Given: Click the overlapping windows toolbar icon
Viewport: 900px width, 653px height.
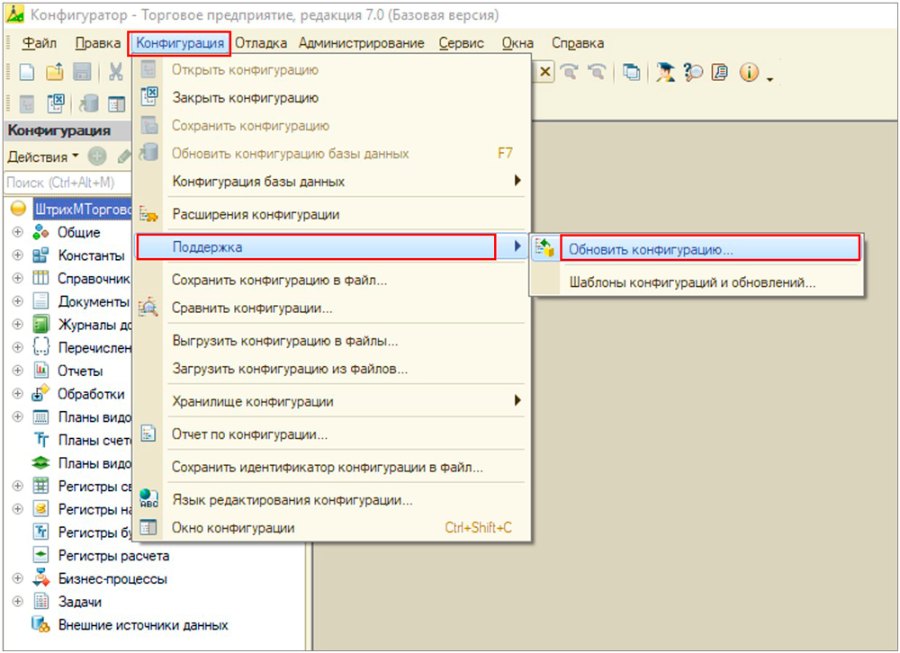Looking at the screenshot, I should click(631, 72).
